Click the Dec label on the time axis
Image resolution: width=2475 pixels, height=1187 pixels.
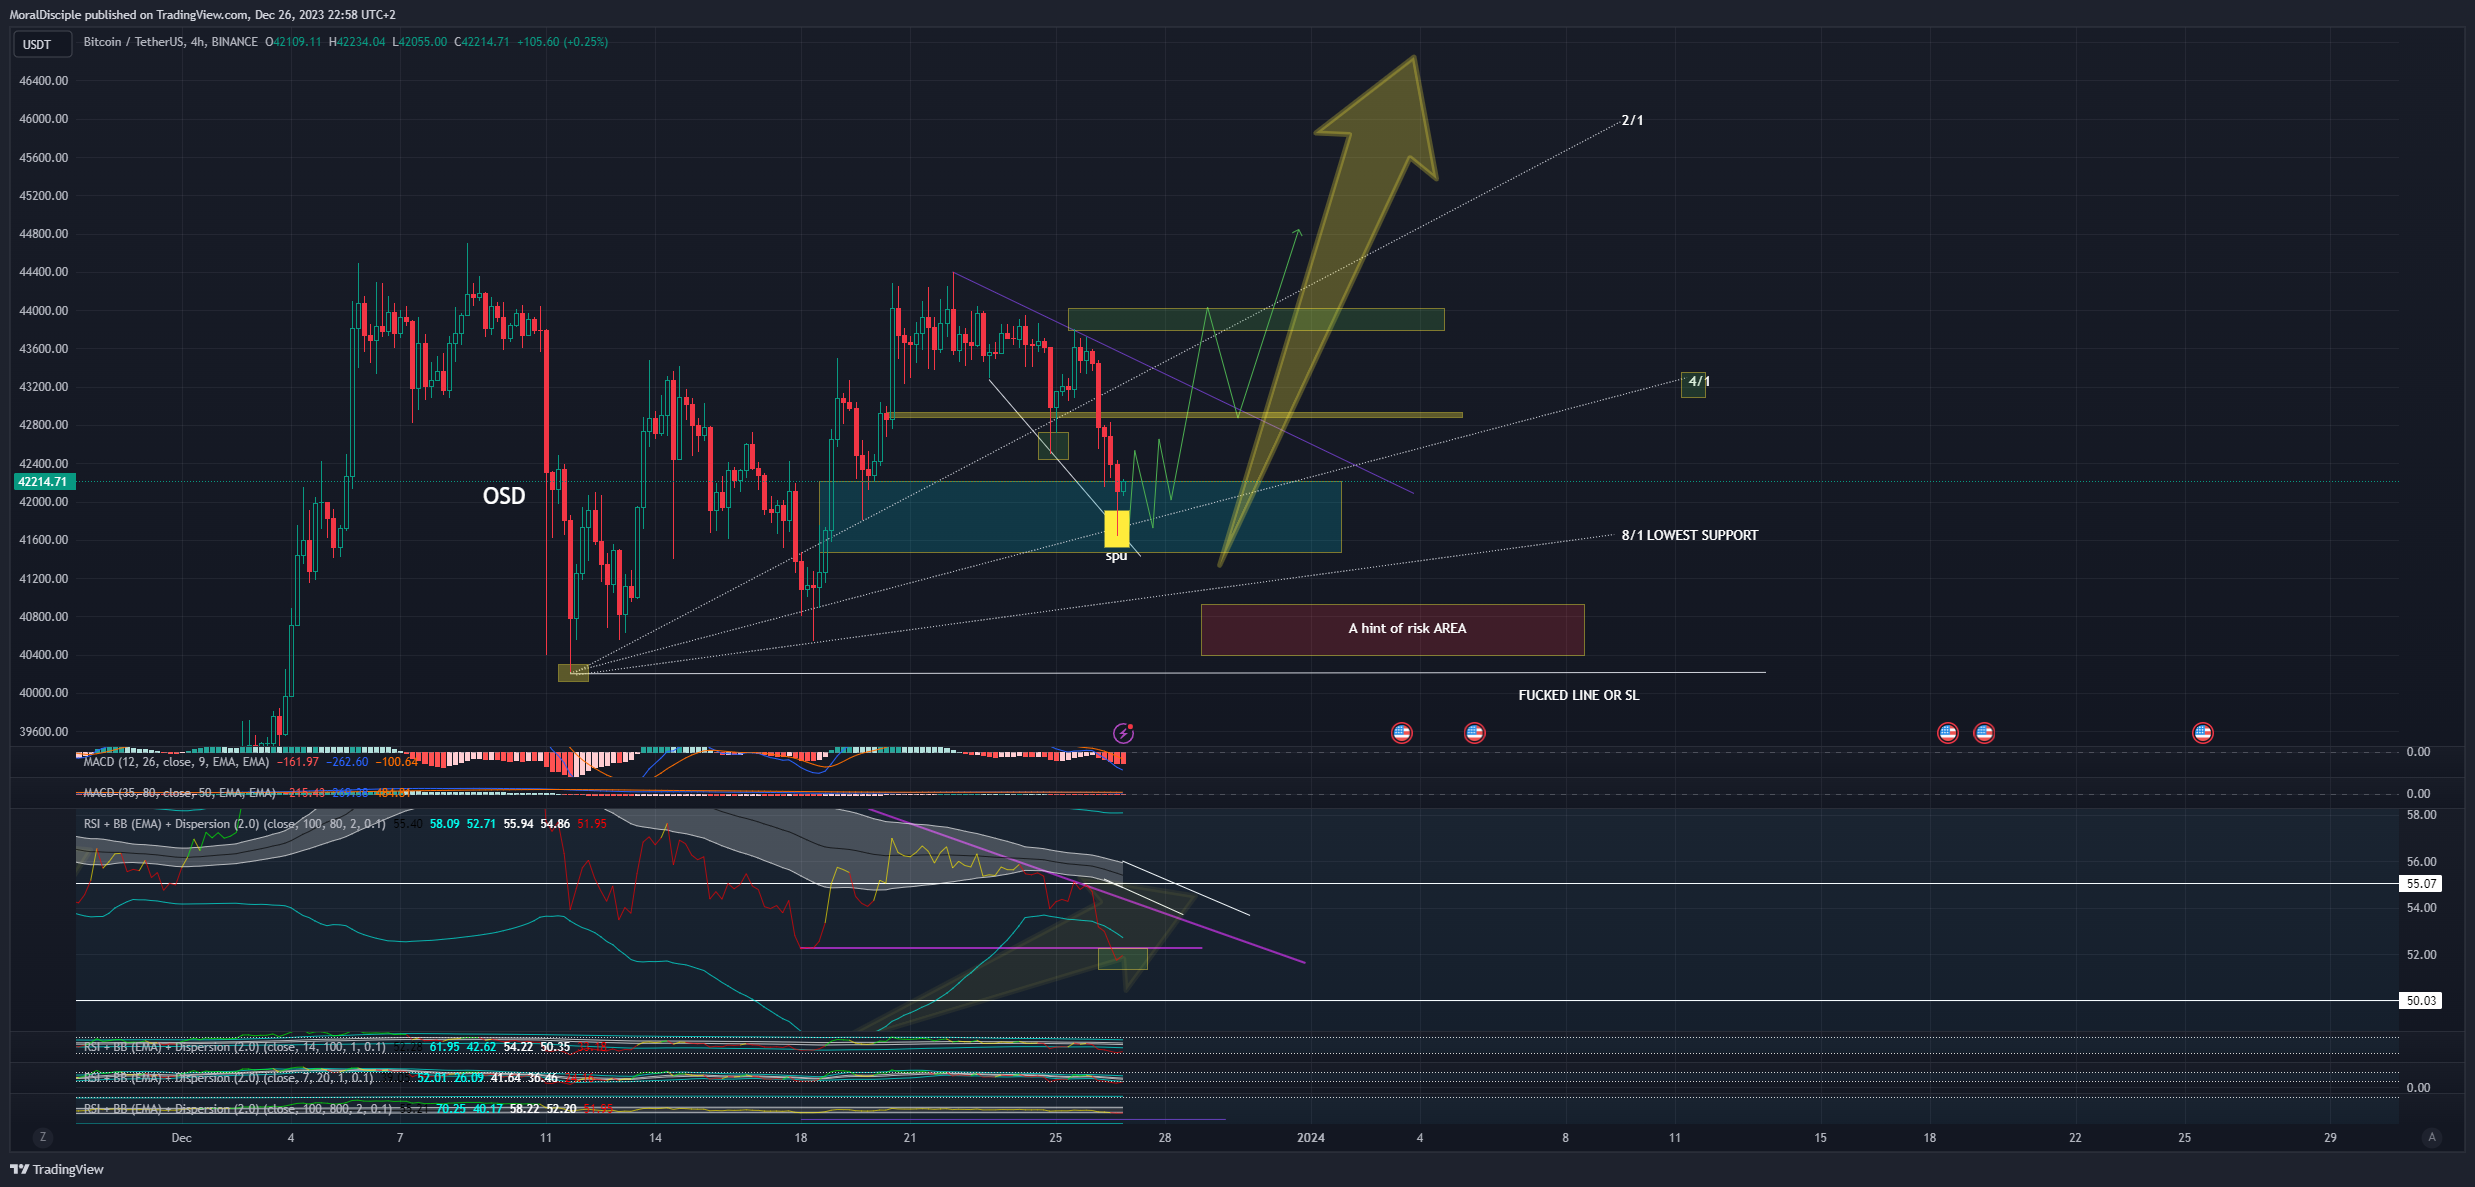(x=181, y=1138)
